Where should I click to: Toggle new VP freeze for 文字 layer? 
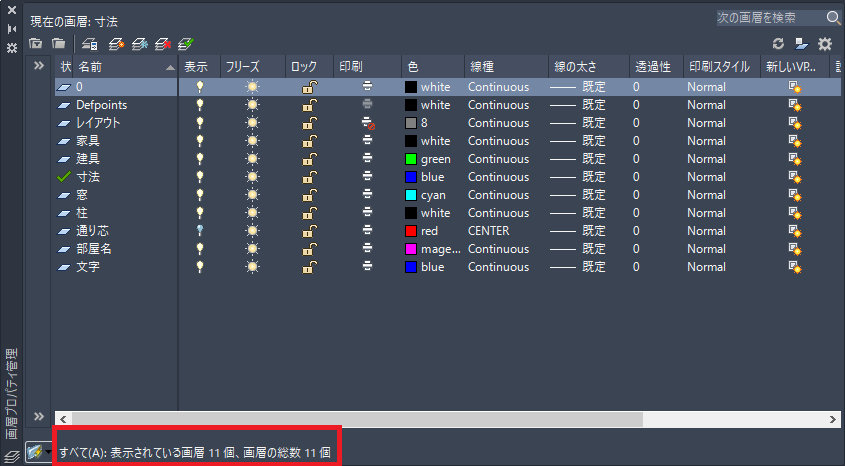point(794,267)
